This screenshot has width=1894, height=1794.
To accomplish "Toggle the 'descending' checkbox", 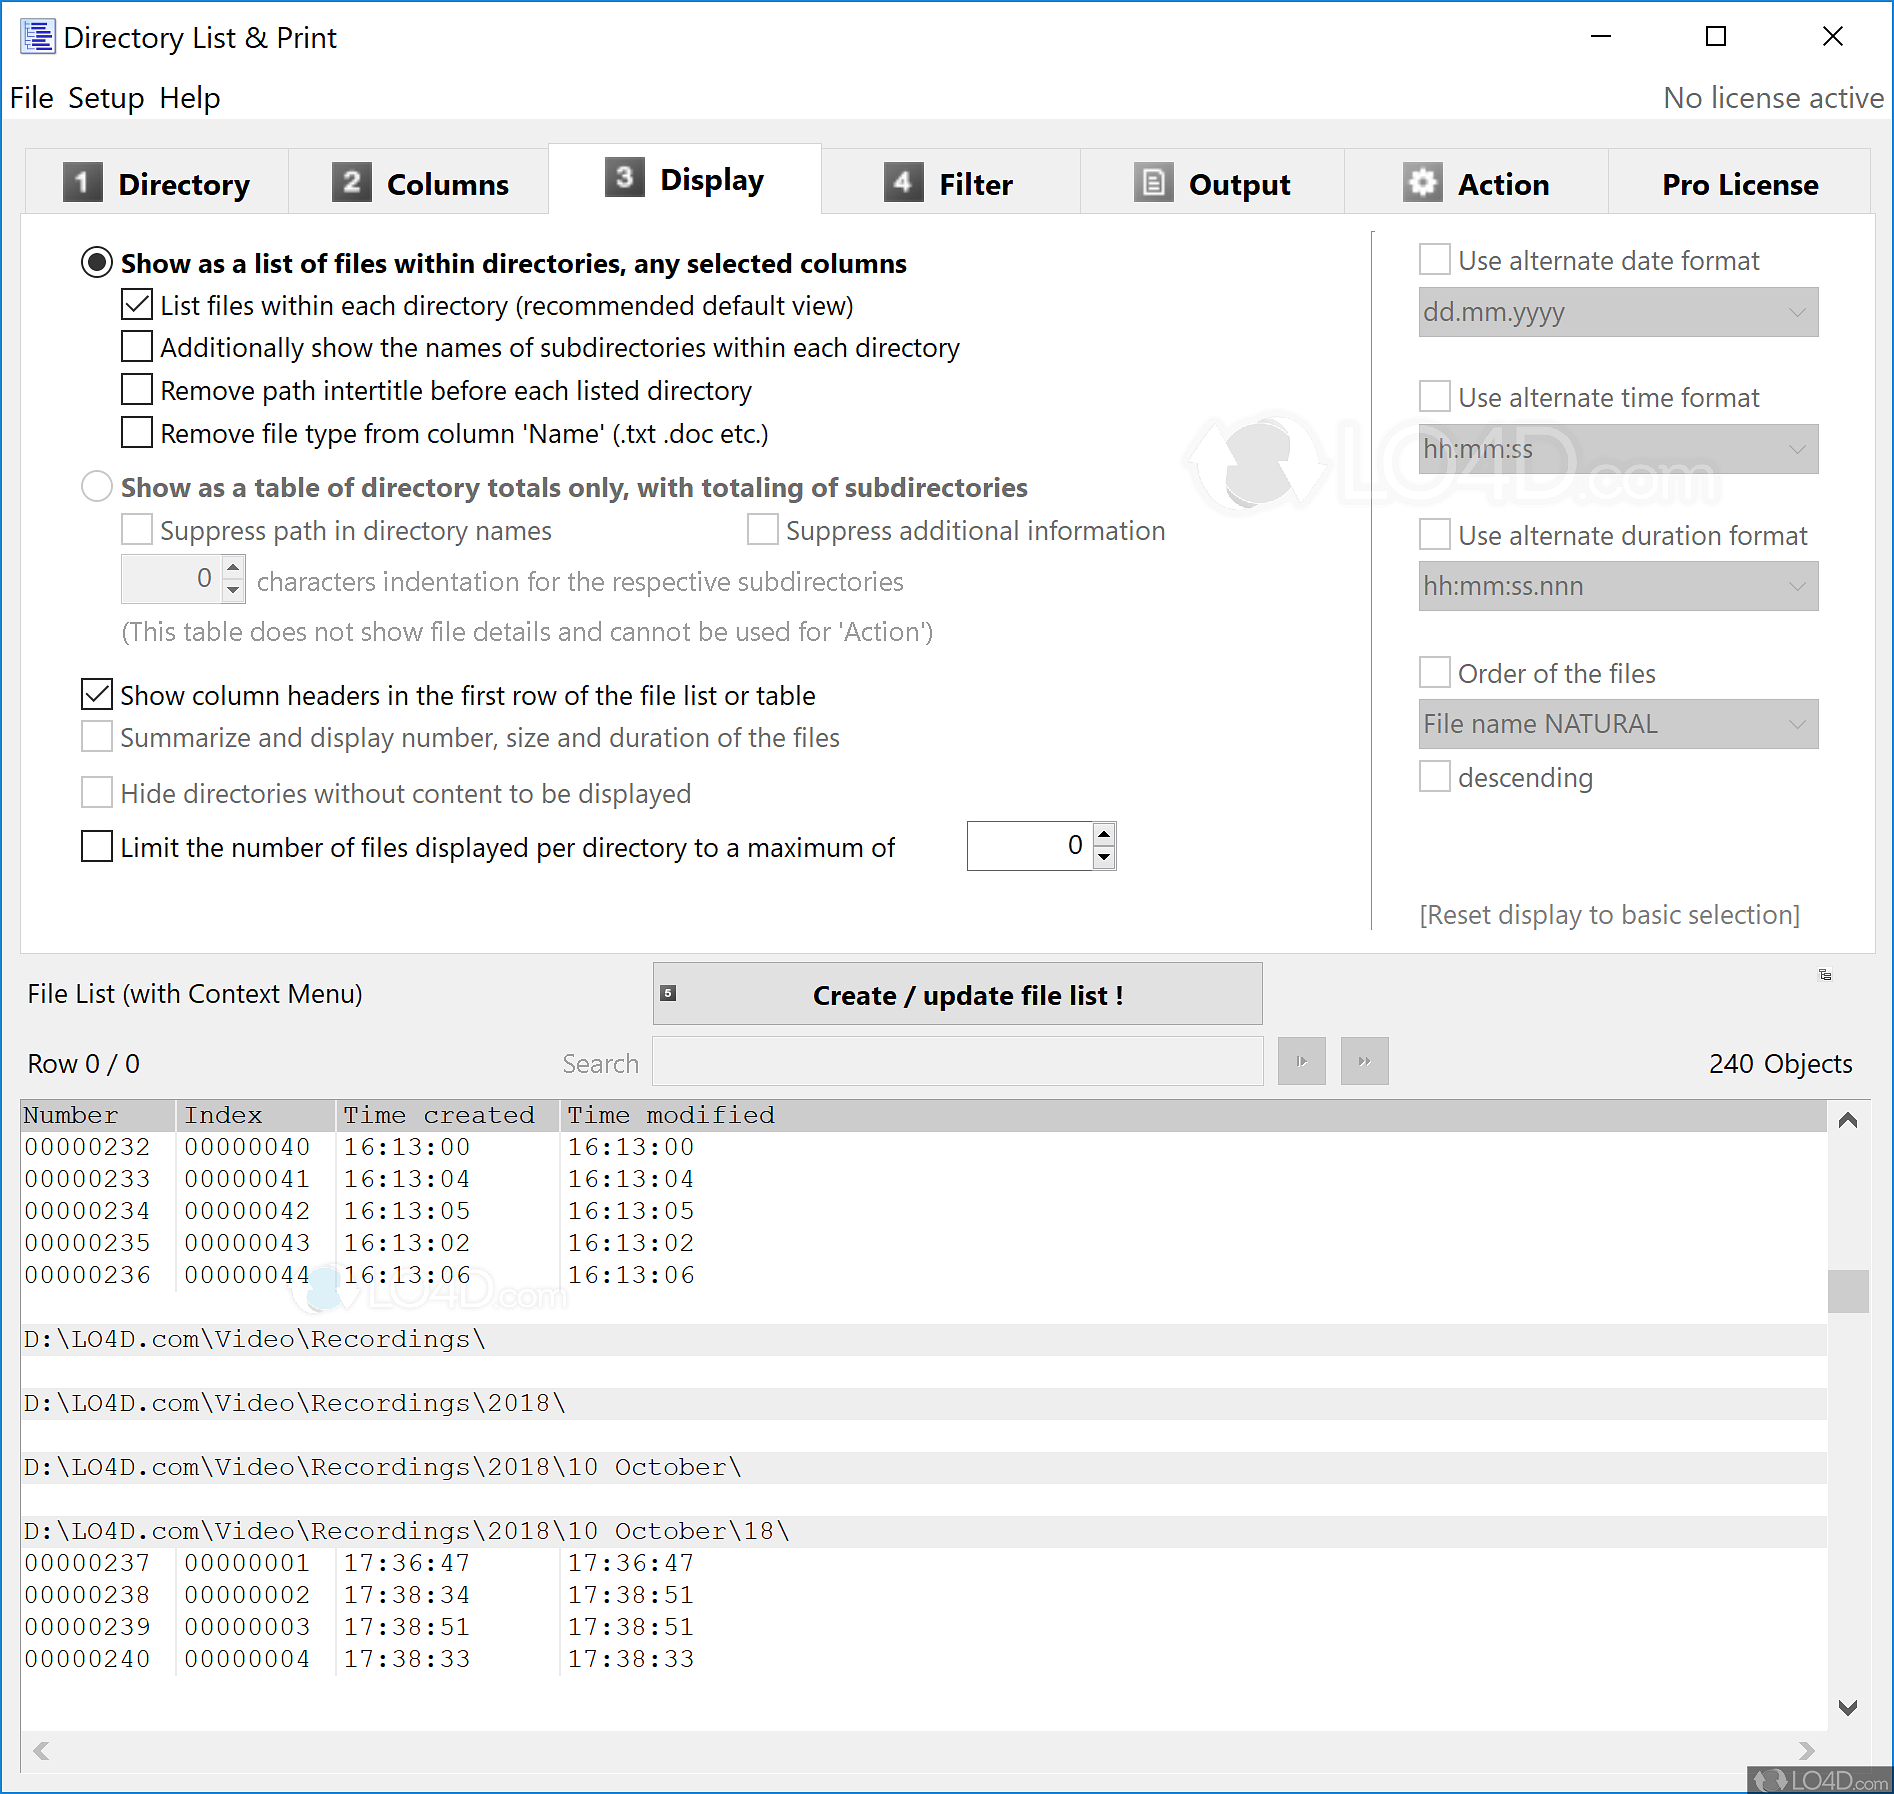I will tap(1435, 777).
